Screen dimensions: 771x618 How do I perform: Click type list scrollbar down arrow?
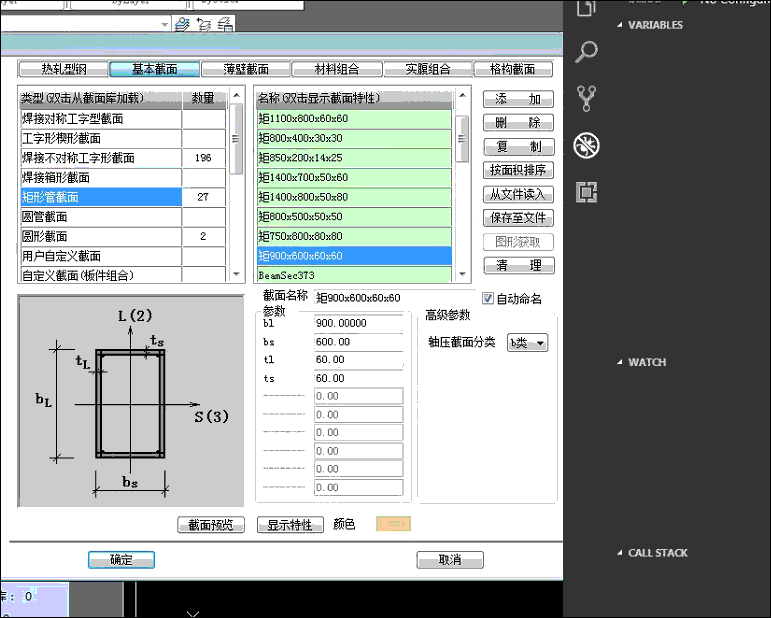point(237,274)
